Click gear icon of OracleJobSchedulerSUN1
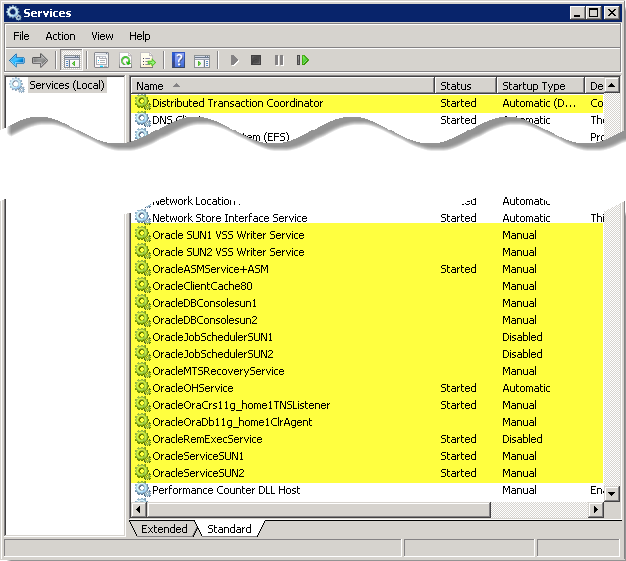The height and width of the screenshot is (561, 626). pyautogui.click(x=142, y=337)
